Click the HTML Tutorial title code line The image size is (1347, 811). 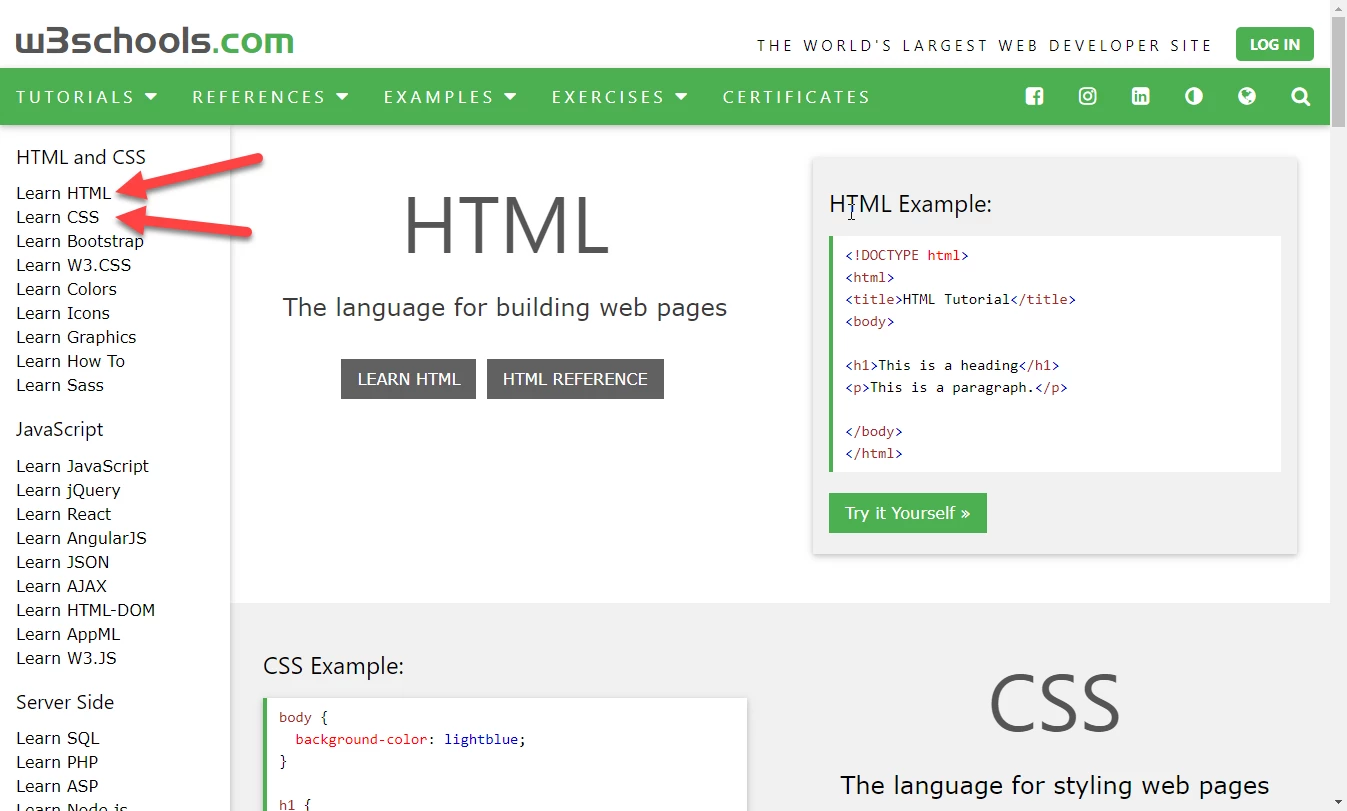(x=960, y=299)
